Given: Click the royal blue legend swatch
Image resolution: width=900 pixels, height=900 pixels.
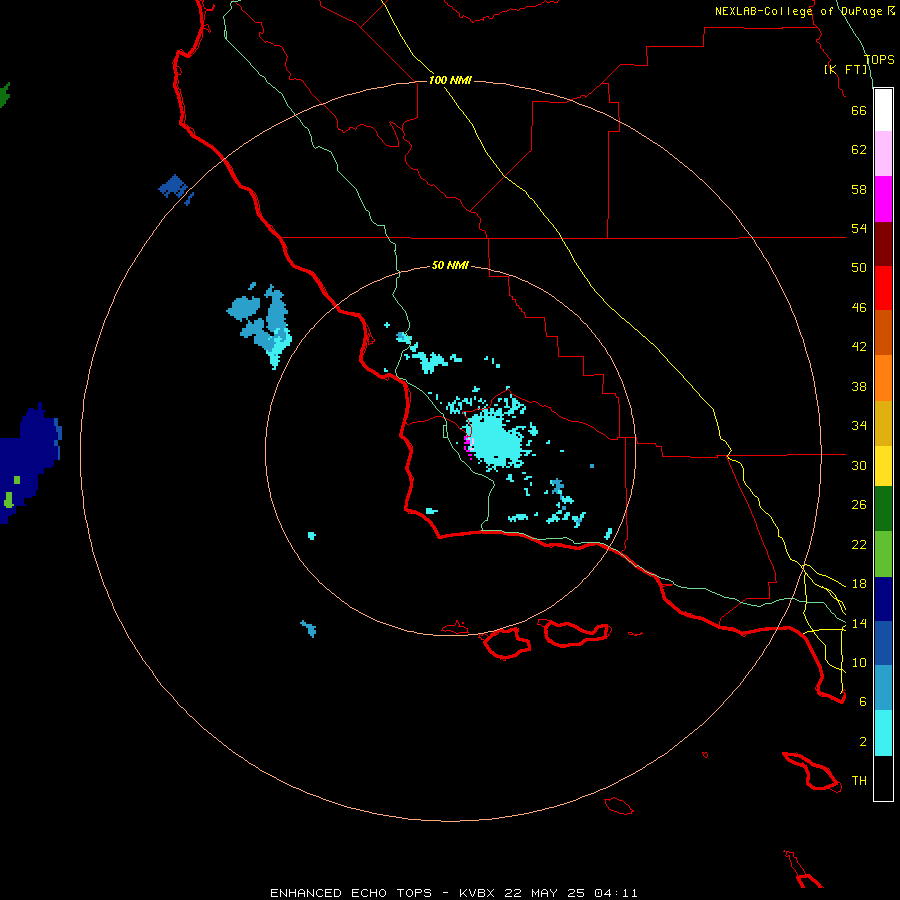Looking at the screenshot, I should (x=883, y=643).
